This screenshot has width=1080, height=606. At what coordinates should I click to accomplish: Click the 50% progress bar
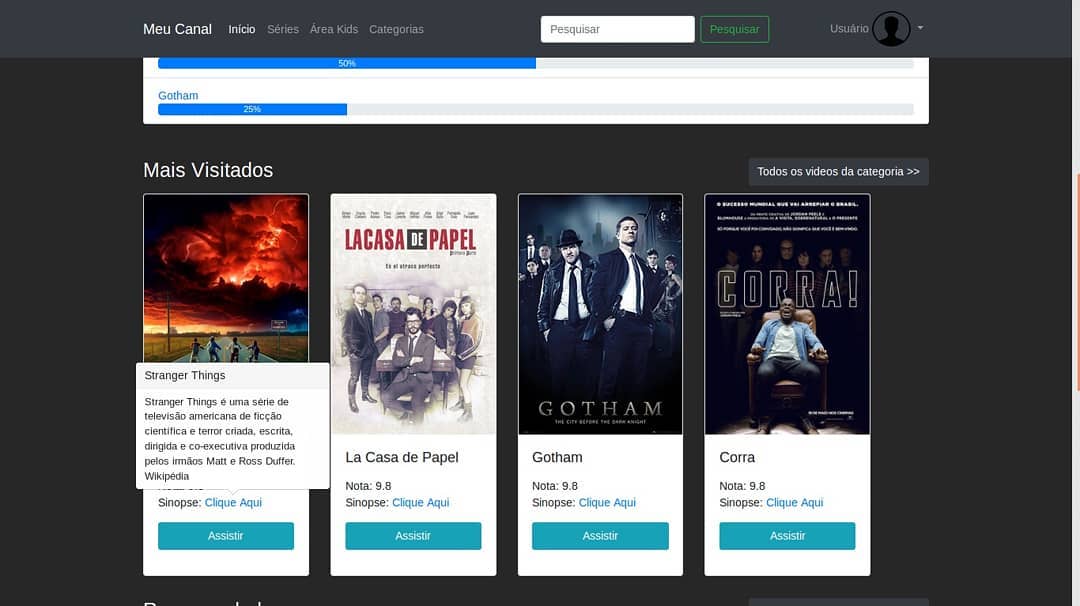click(535, 63)
